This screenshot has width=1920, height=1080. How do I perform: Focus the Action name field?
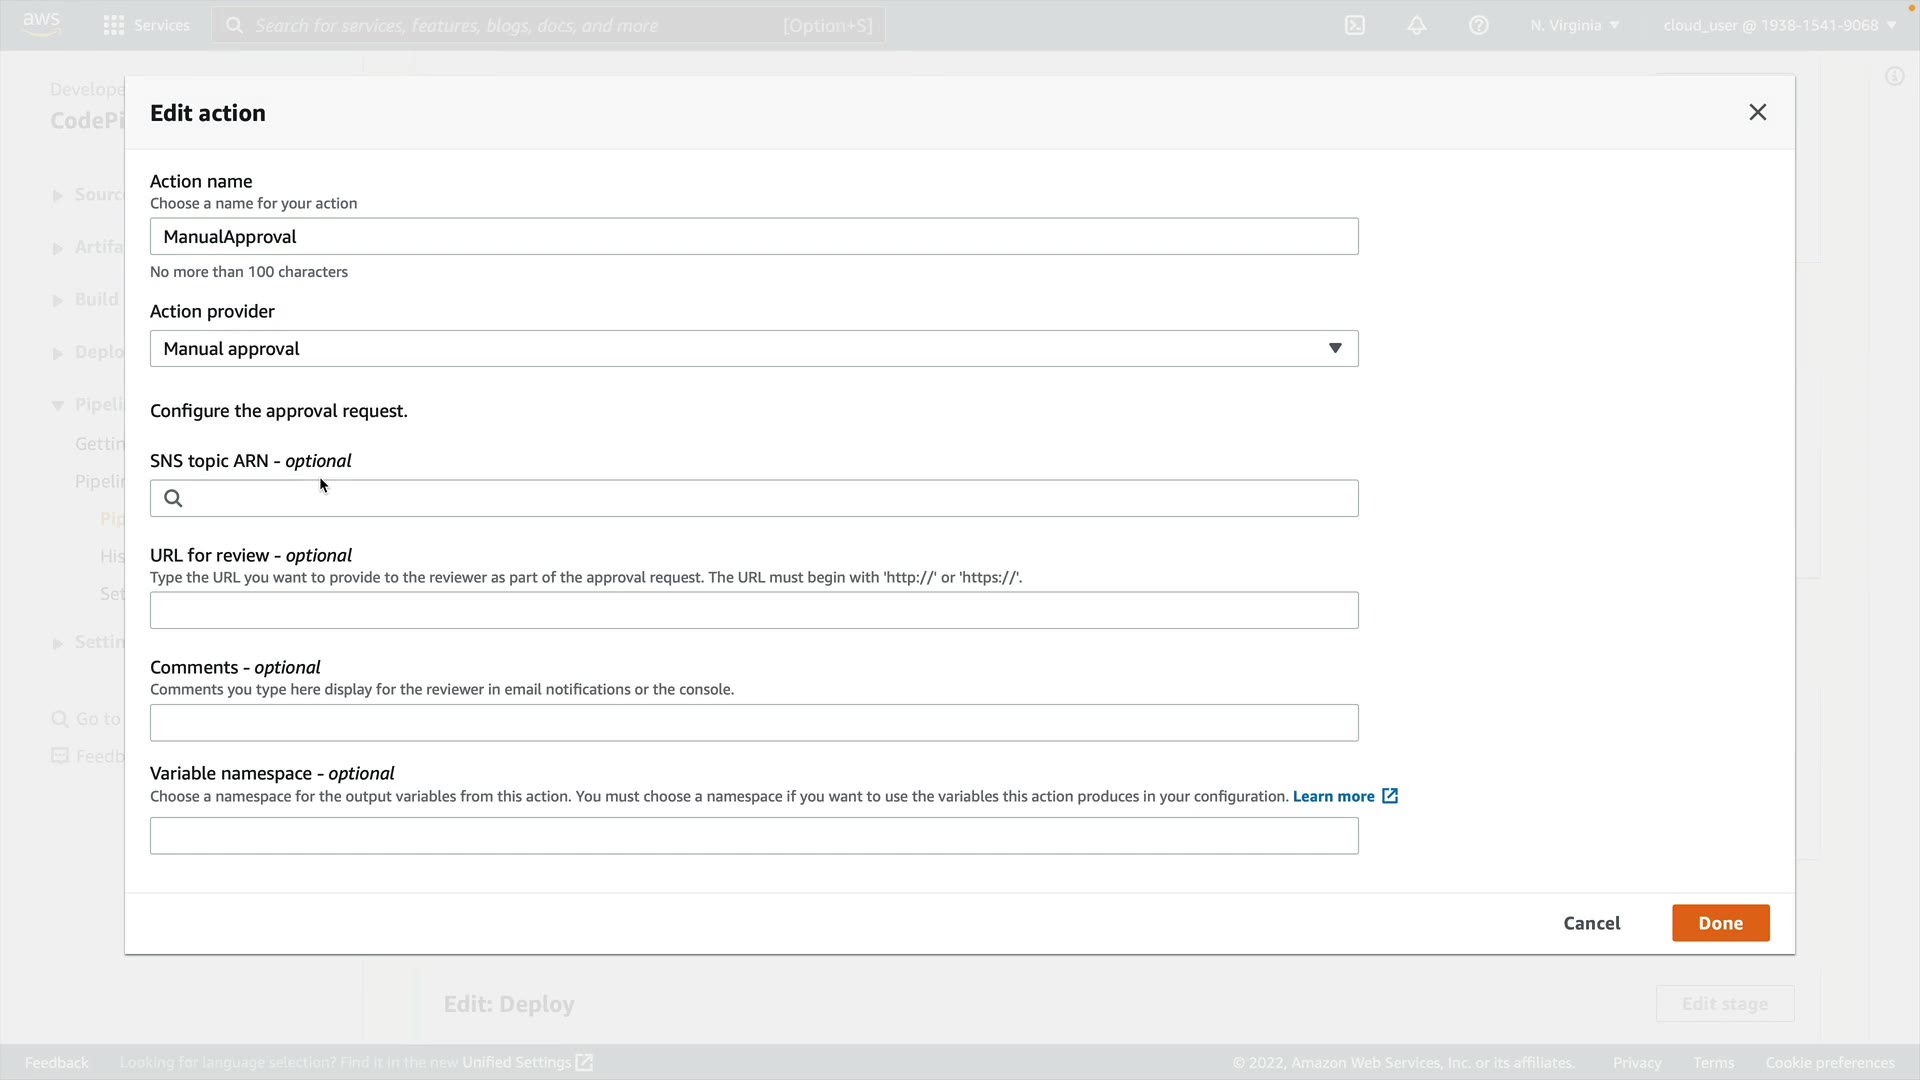(x=754, y=236)
